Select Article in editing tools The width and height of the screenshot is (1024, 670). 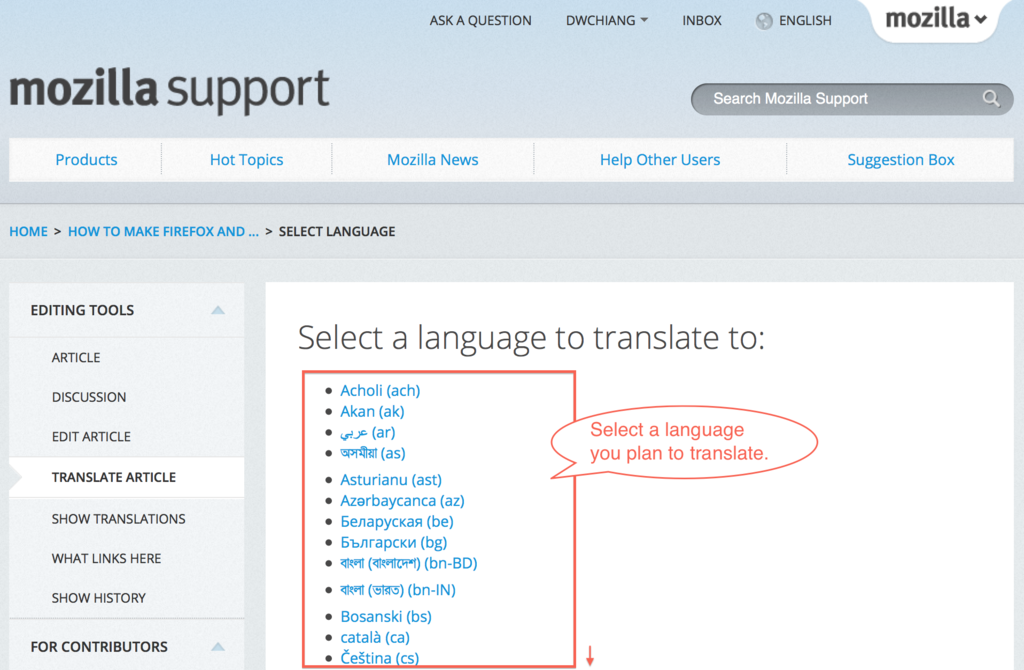tap(76, 357)
